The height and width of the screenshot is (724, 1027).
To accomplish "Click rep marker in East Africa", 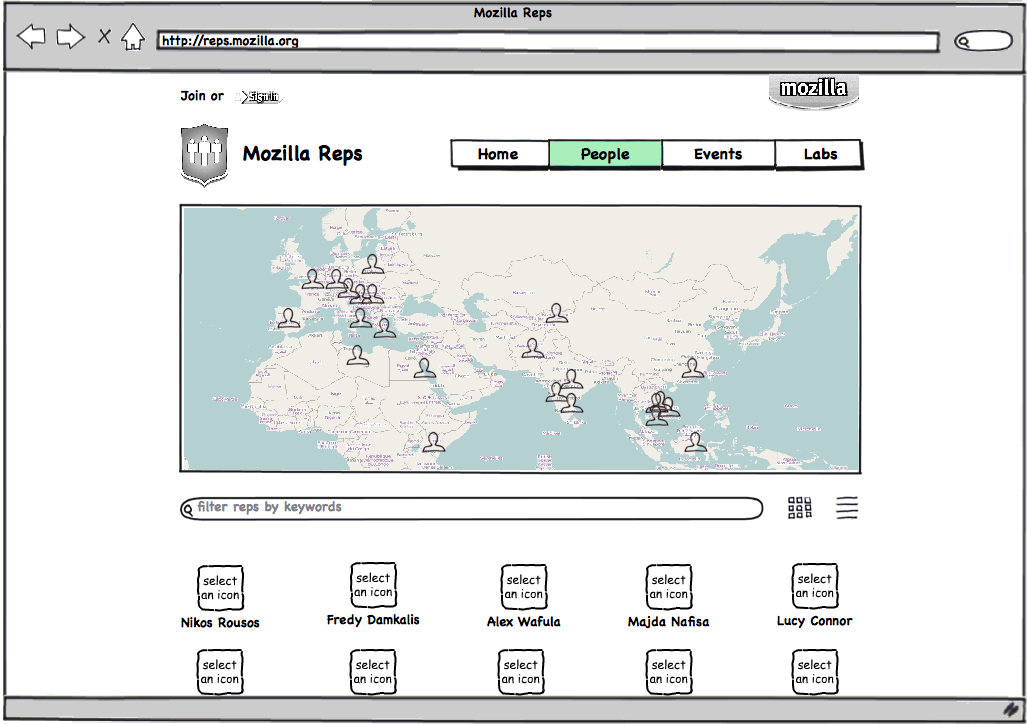I will click(433, 442).
